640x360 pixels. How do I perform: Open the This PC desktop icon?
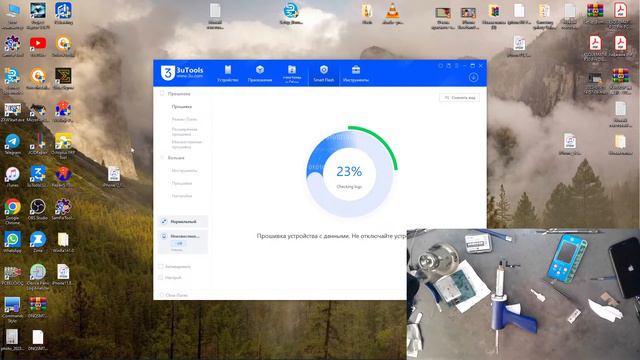(x=13, y=16)
